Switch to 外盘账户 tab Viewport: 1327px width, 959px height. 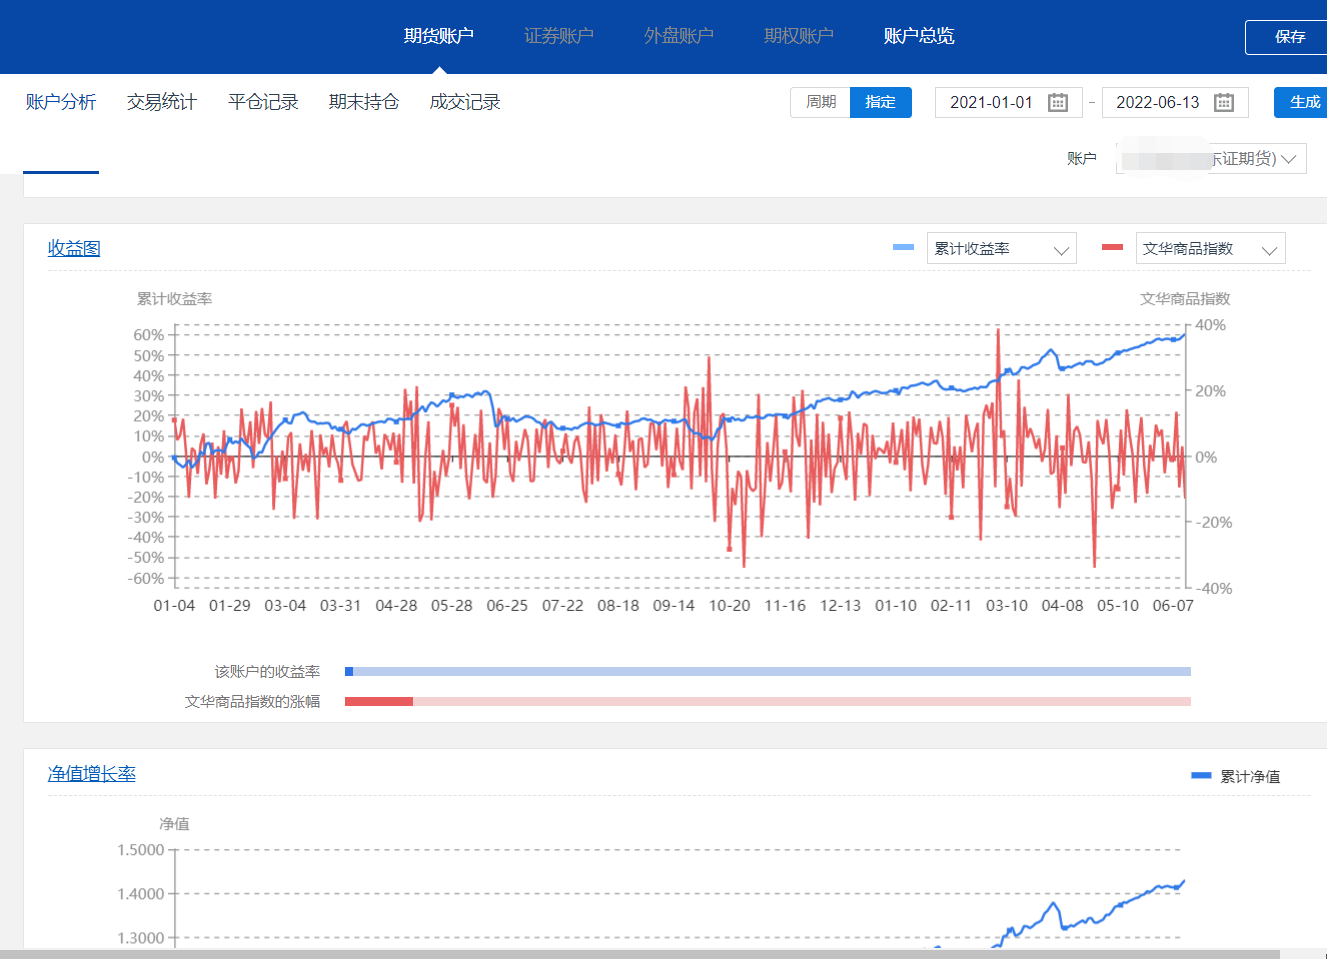(x=679, y=36)
